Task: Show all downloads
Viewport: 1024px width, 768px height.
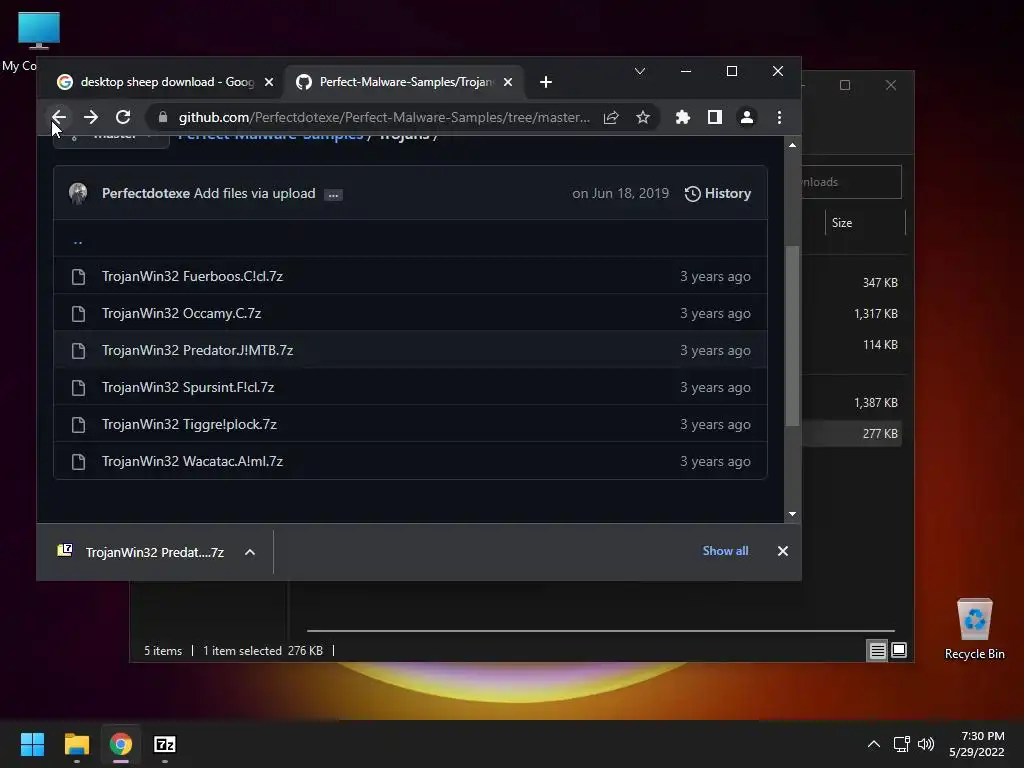Action: coord(725,551)
